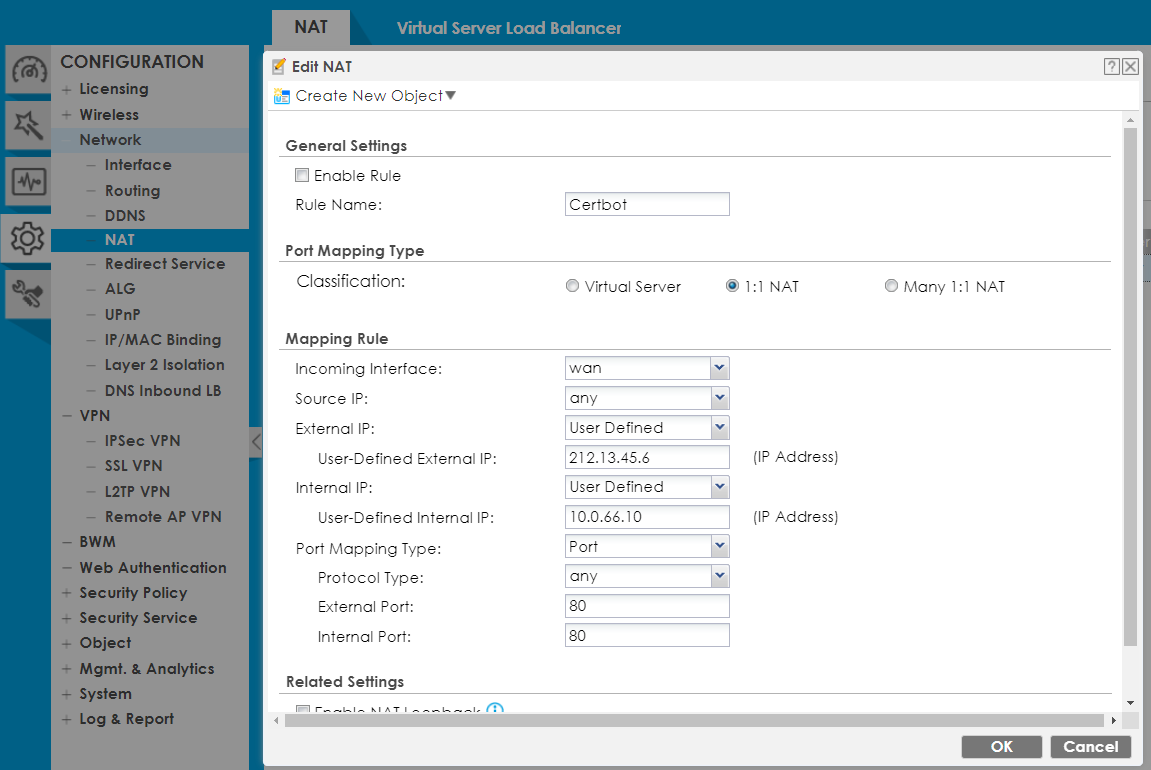Open Layer 2 Isolation menu item

[164, 365]
